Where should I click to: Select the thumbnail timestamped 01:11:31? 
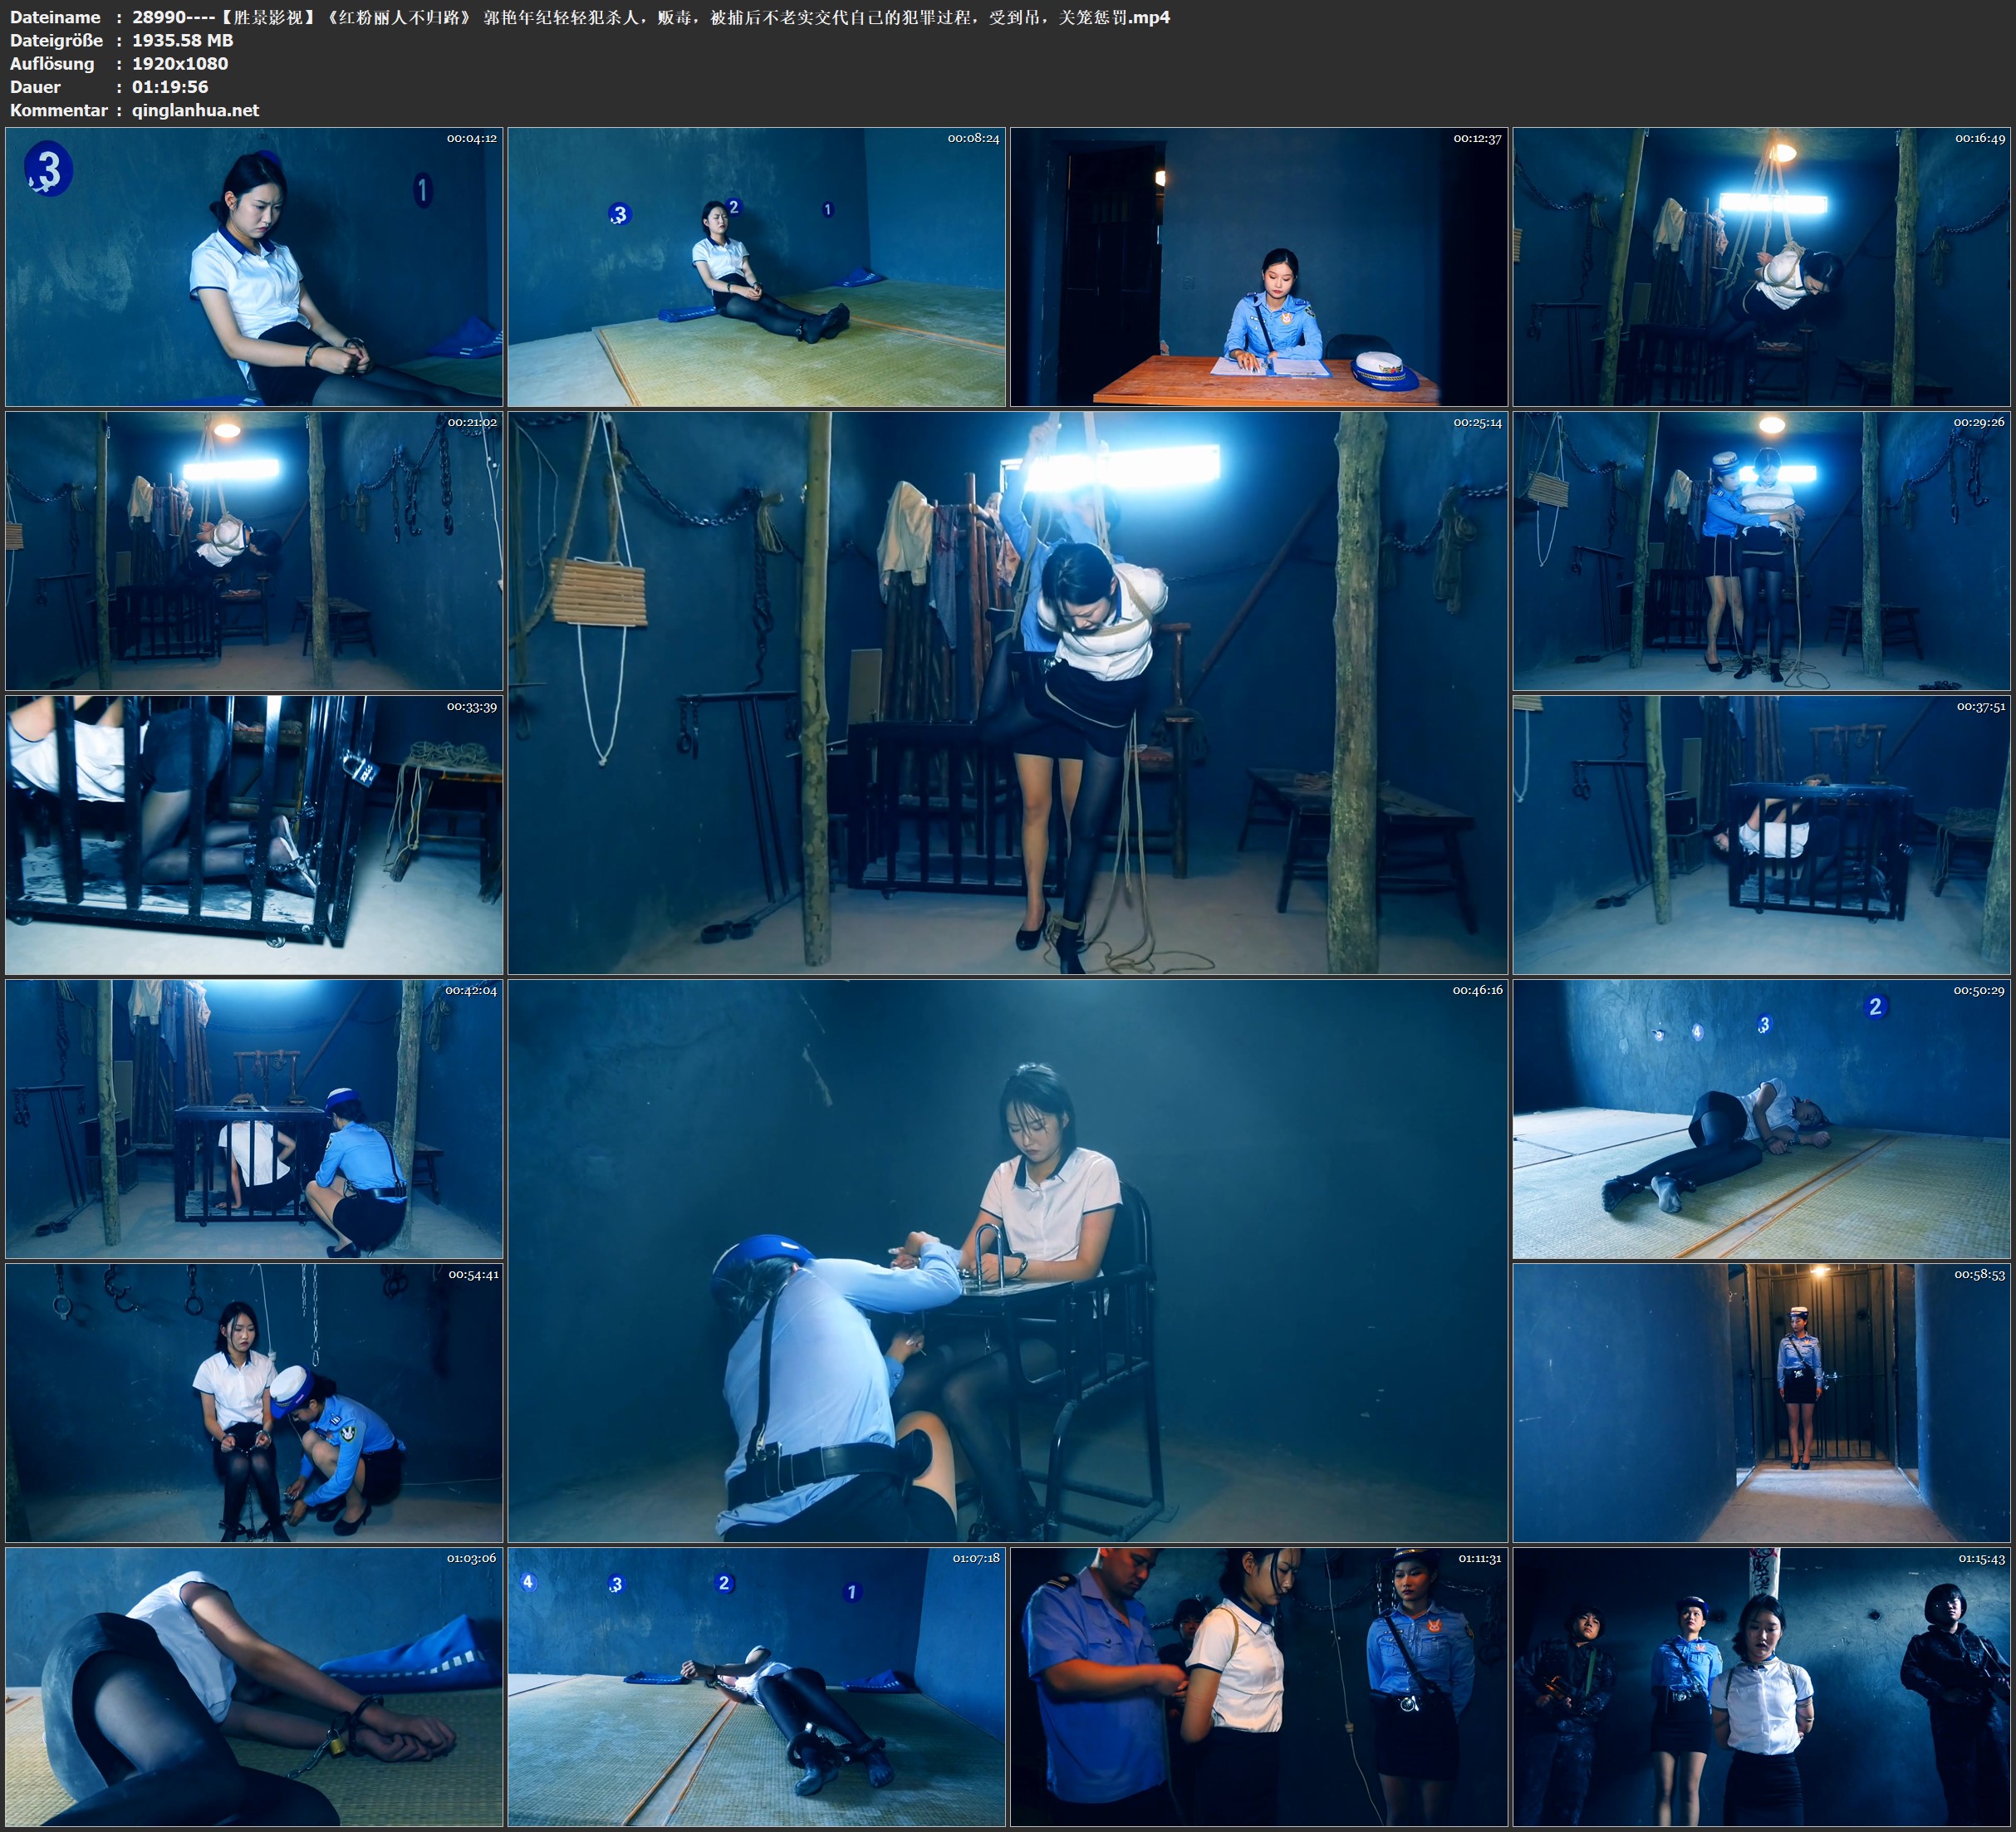1258,1686
